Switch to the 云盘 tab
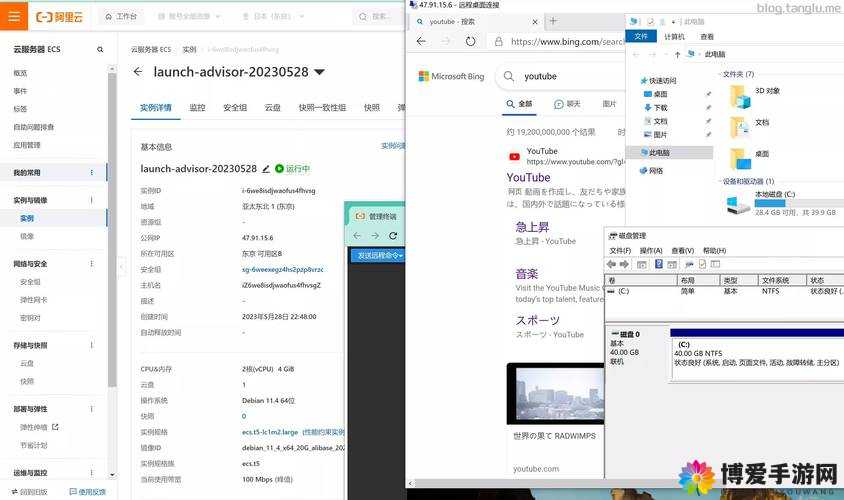This screenshot has height=500, width=844. [272, 108]
